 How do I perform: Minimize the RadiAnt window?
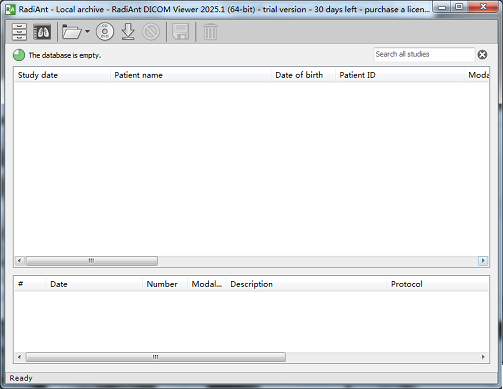coord(442,7)
